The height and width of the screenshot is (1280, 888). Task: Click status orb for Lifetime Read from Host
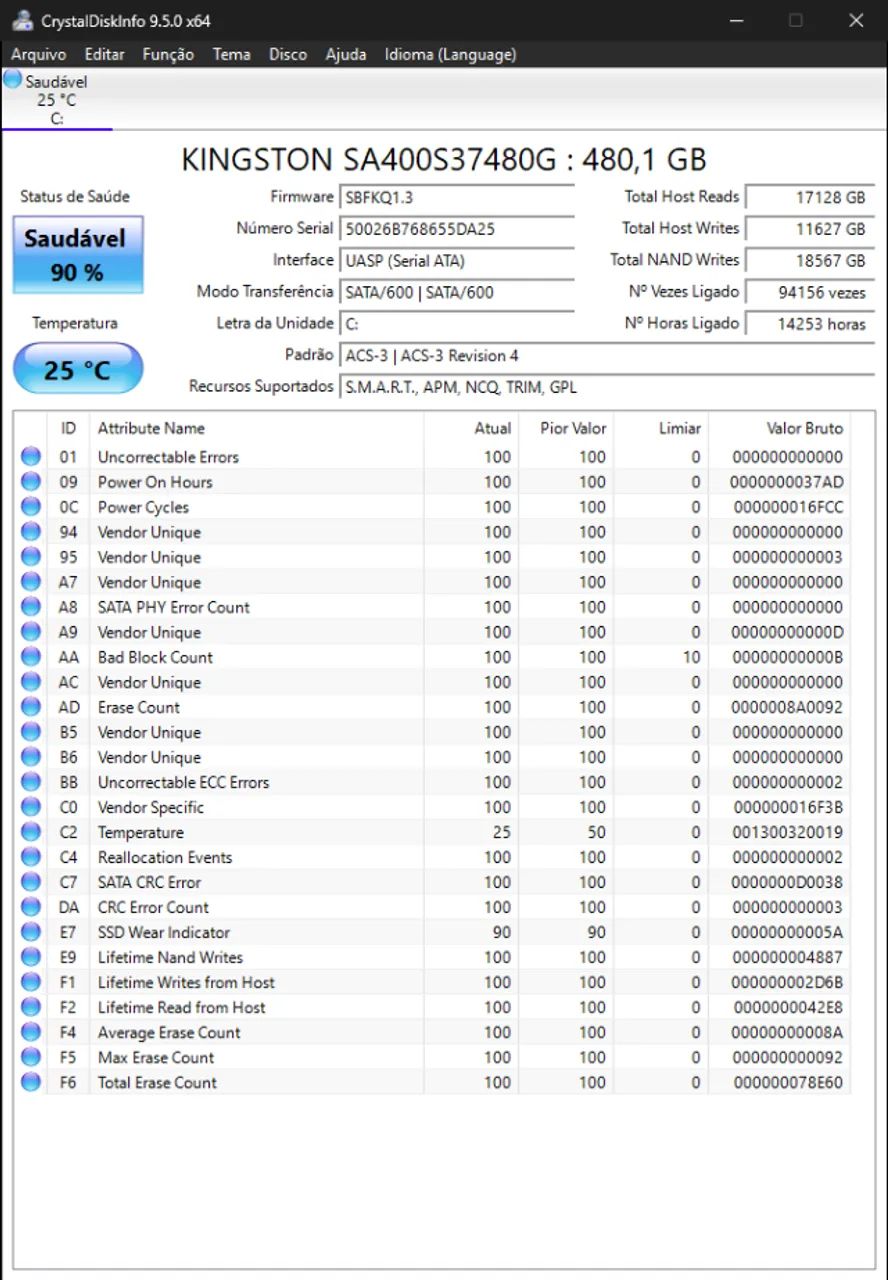click(31, 1007)
